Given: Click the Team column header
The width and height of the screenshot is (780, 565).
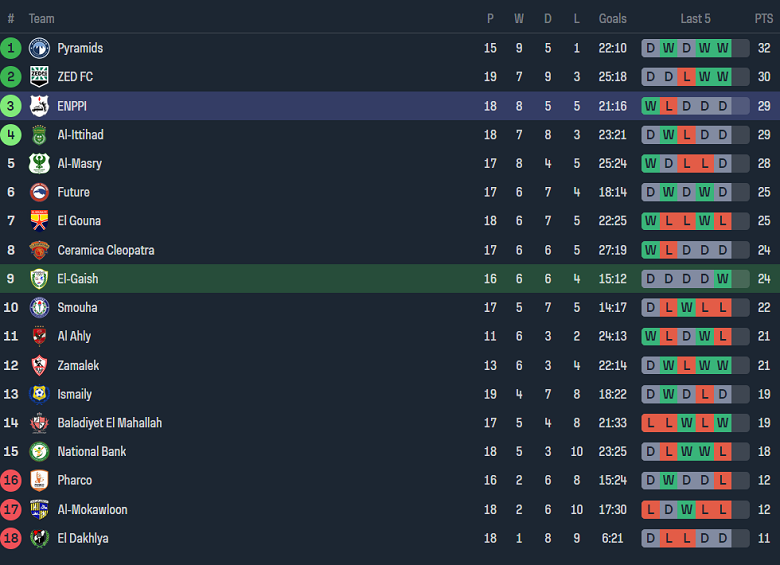Looking at the screenshot, I should click(x=42, y=19).
